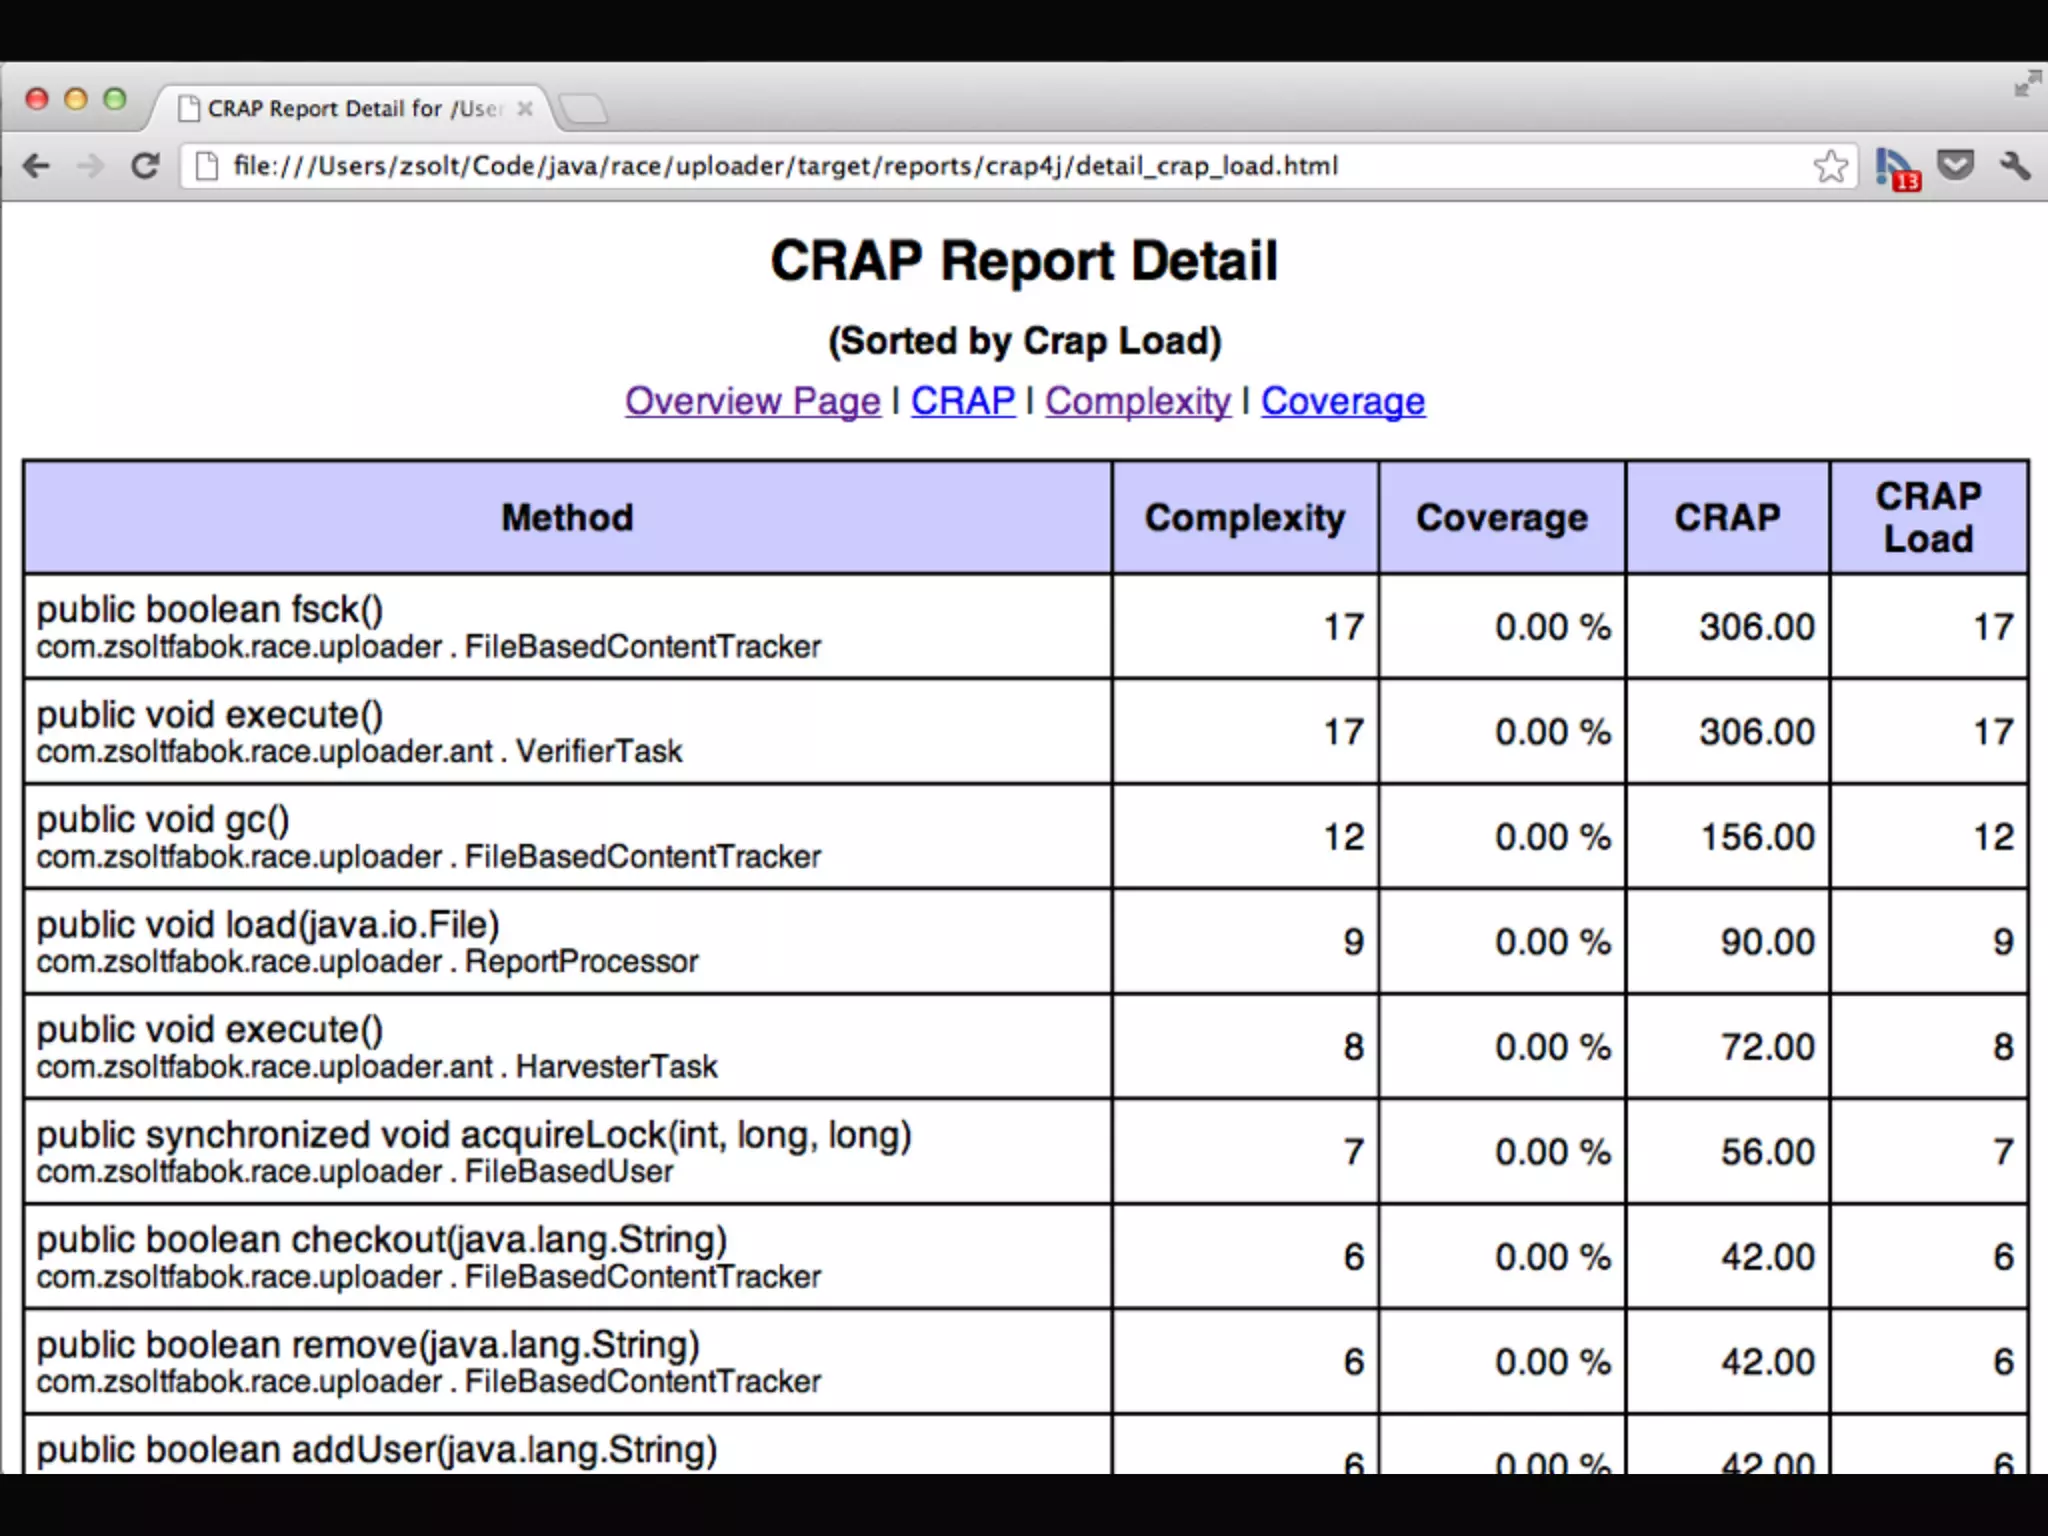This screenshot has height=1536, width=2048.
Task: Click the public boolean fsck() method row
Action: pos(210,609)
